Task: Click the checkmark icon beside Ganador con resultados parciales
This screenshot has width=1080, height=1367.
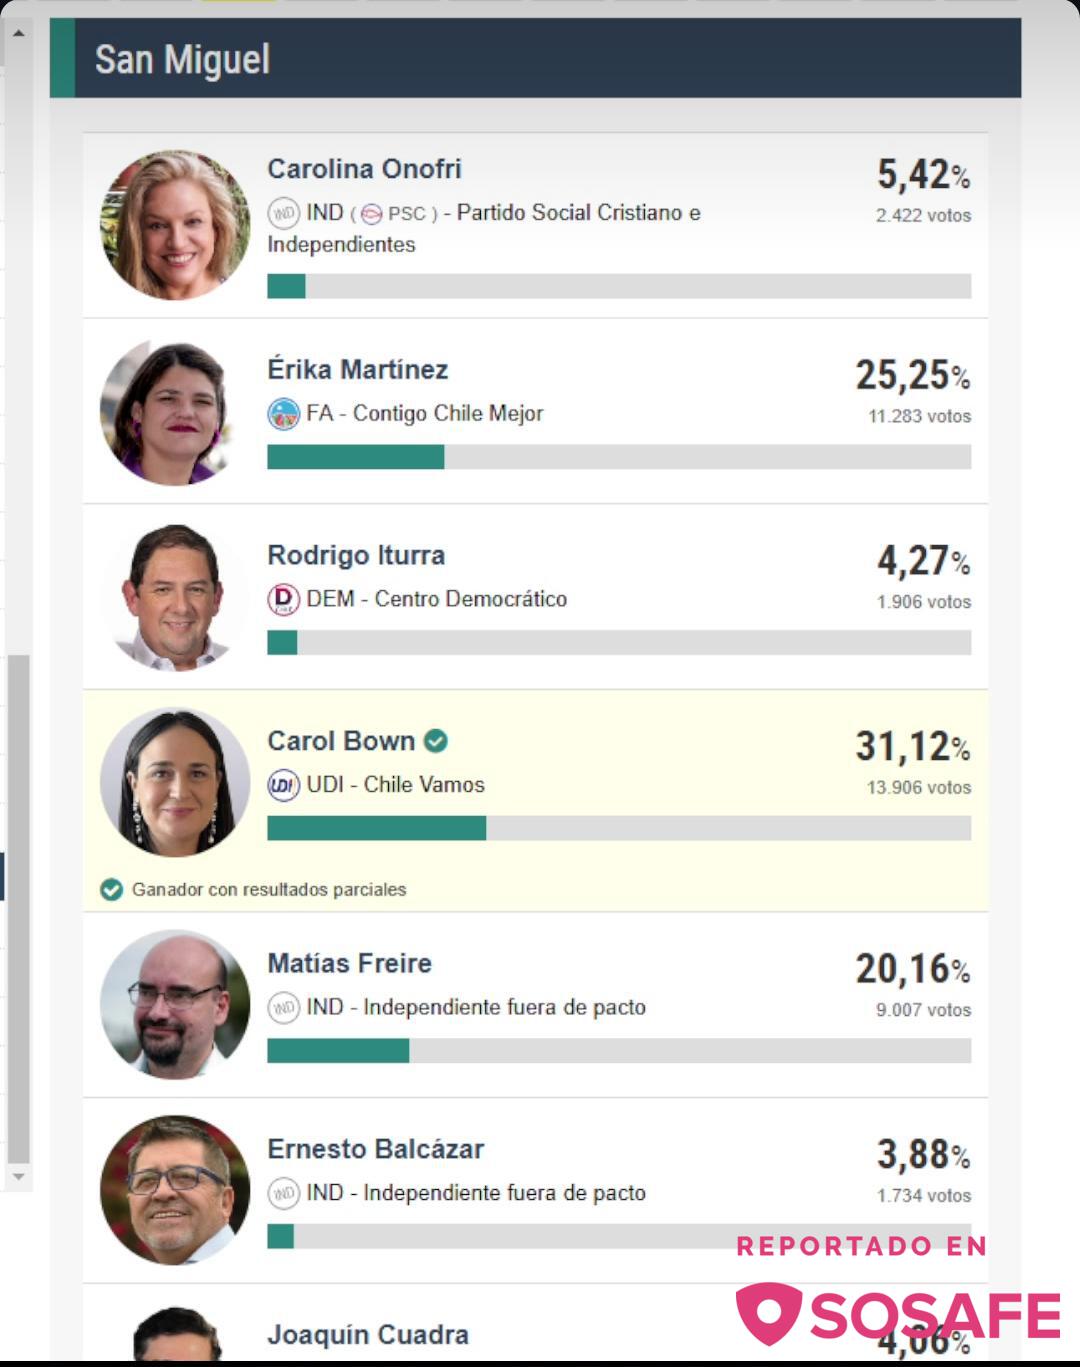Action: [112, 890]
